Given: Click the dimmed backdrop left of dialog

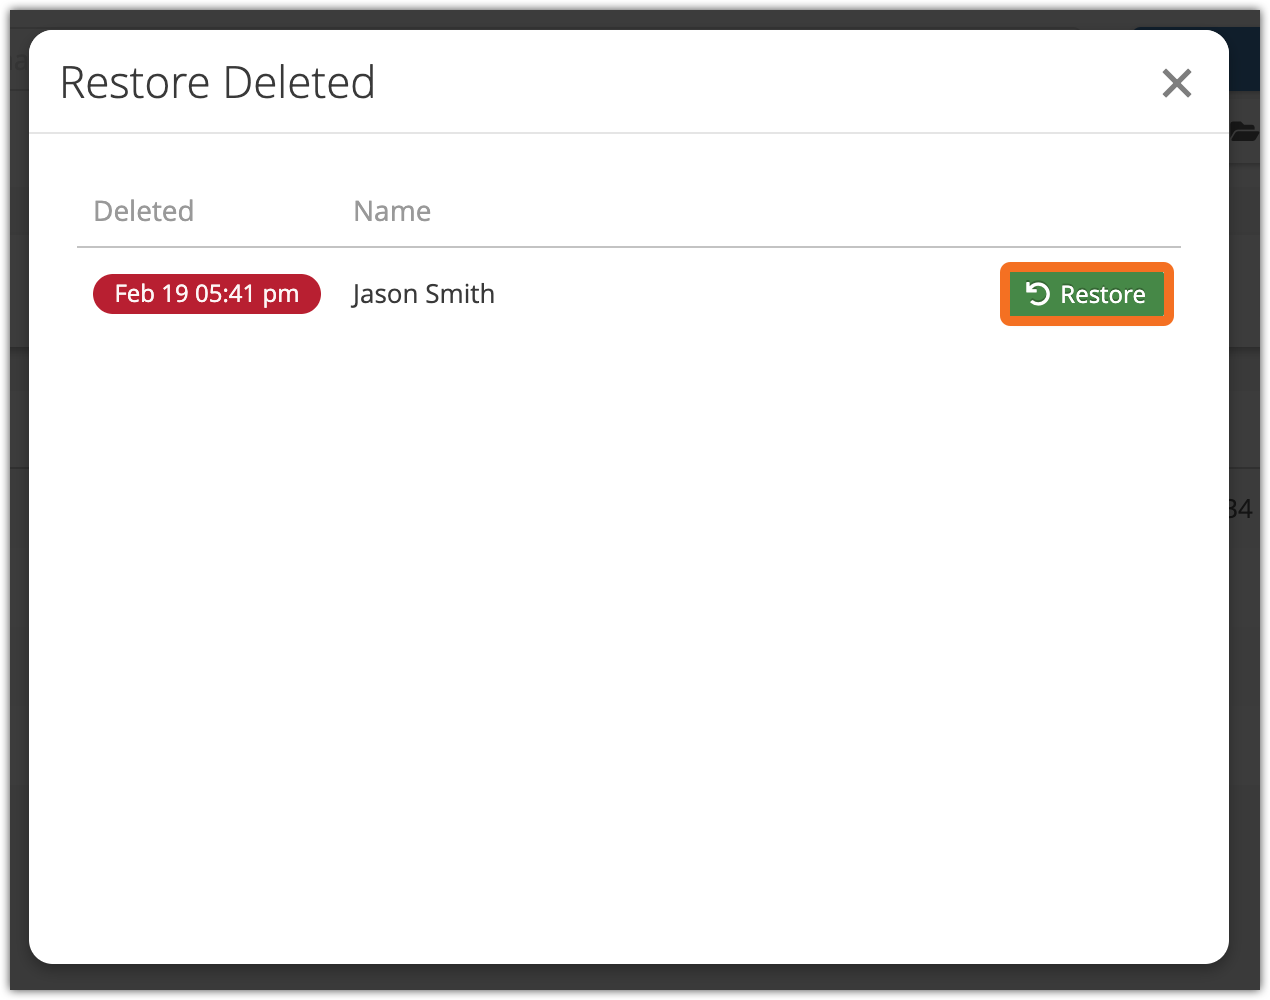Looking at the screenshot, I should click(x=18, y=600).
